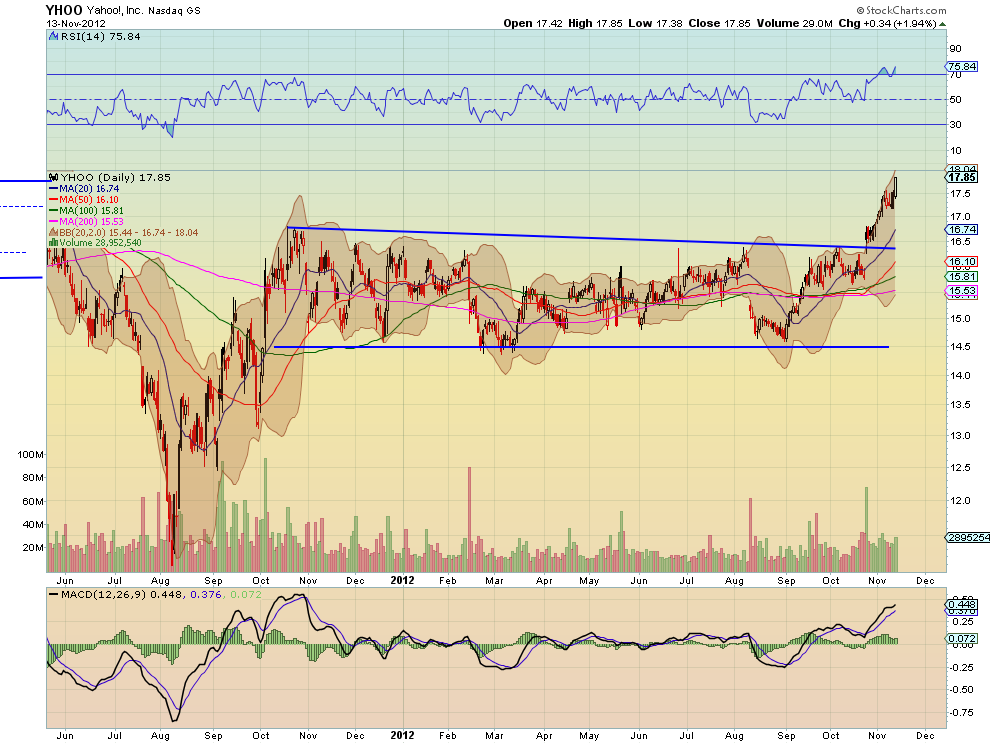Screen dimensions: 990x744
Task: Select the red MA(50) legend line swatch
Action: (x=54, y=200)
